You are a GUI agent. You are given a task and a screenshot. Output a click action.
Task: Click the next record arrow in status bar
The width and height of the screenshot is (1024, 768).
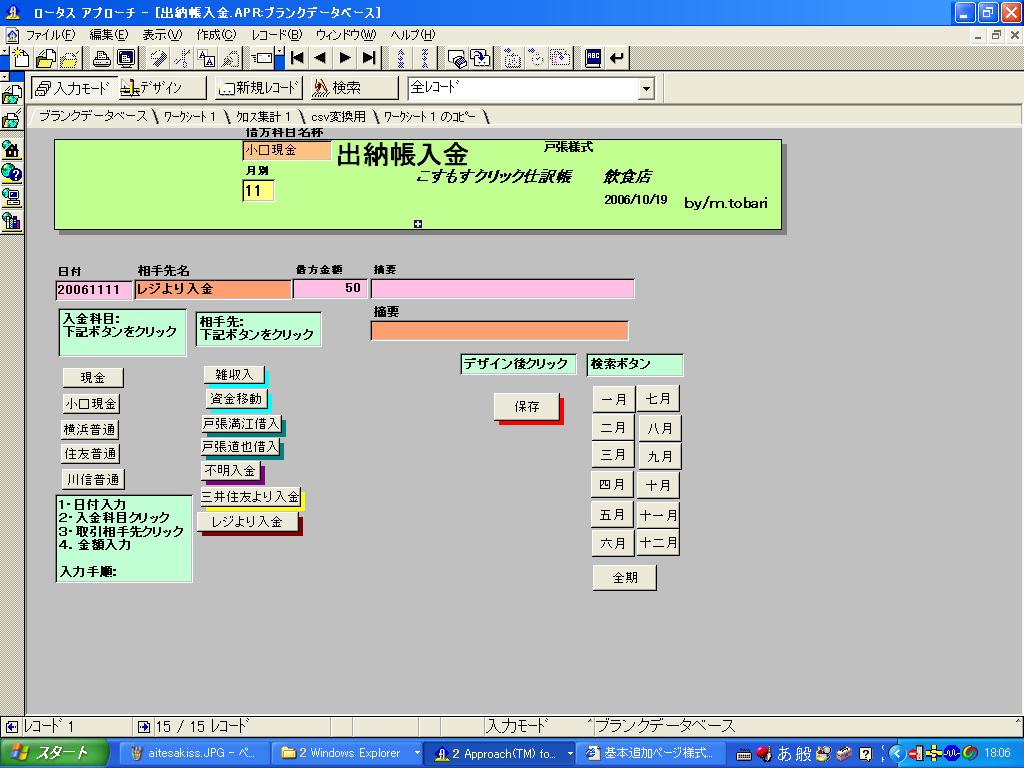[144, 726]
